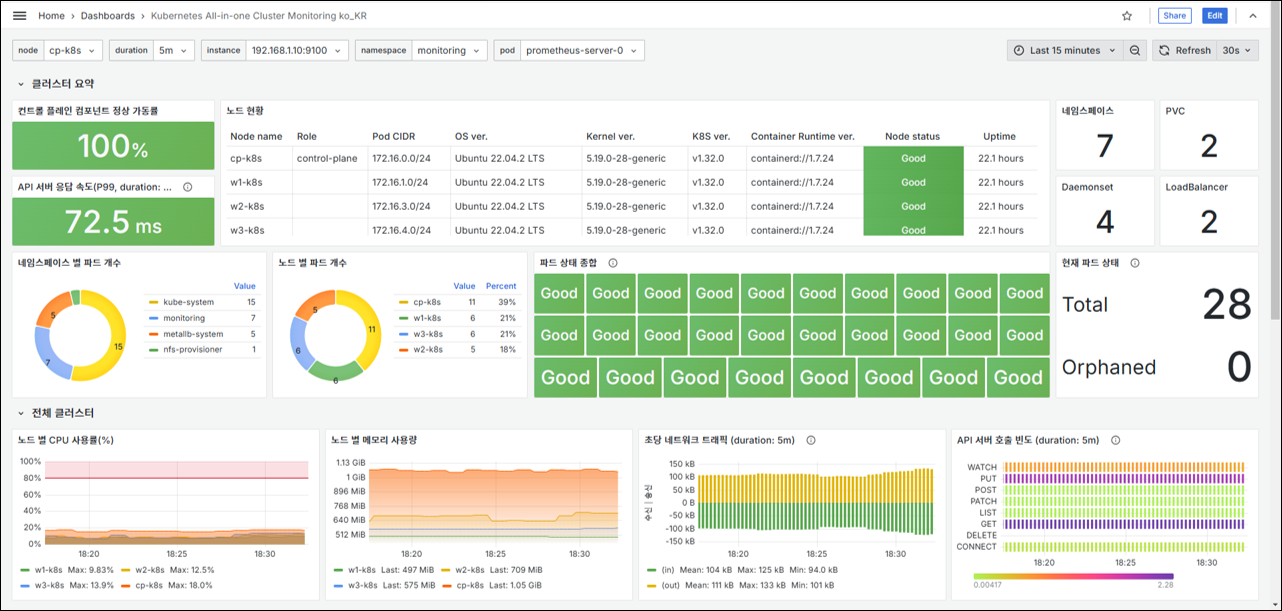Viewport: 1282px width, 611px height.
Task: Open info icon on 파드 상태 종합 panel
Action: point(613,263)
